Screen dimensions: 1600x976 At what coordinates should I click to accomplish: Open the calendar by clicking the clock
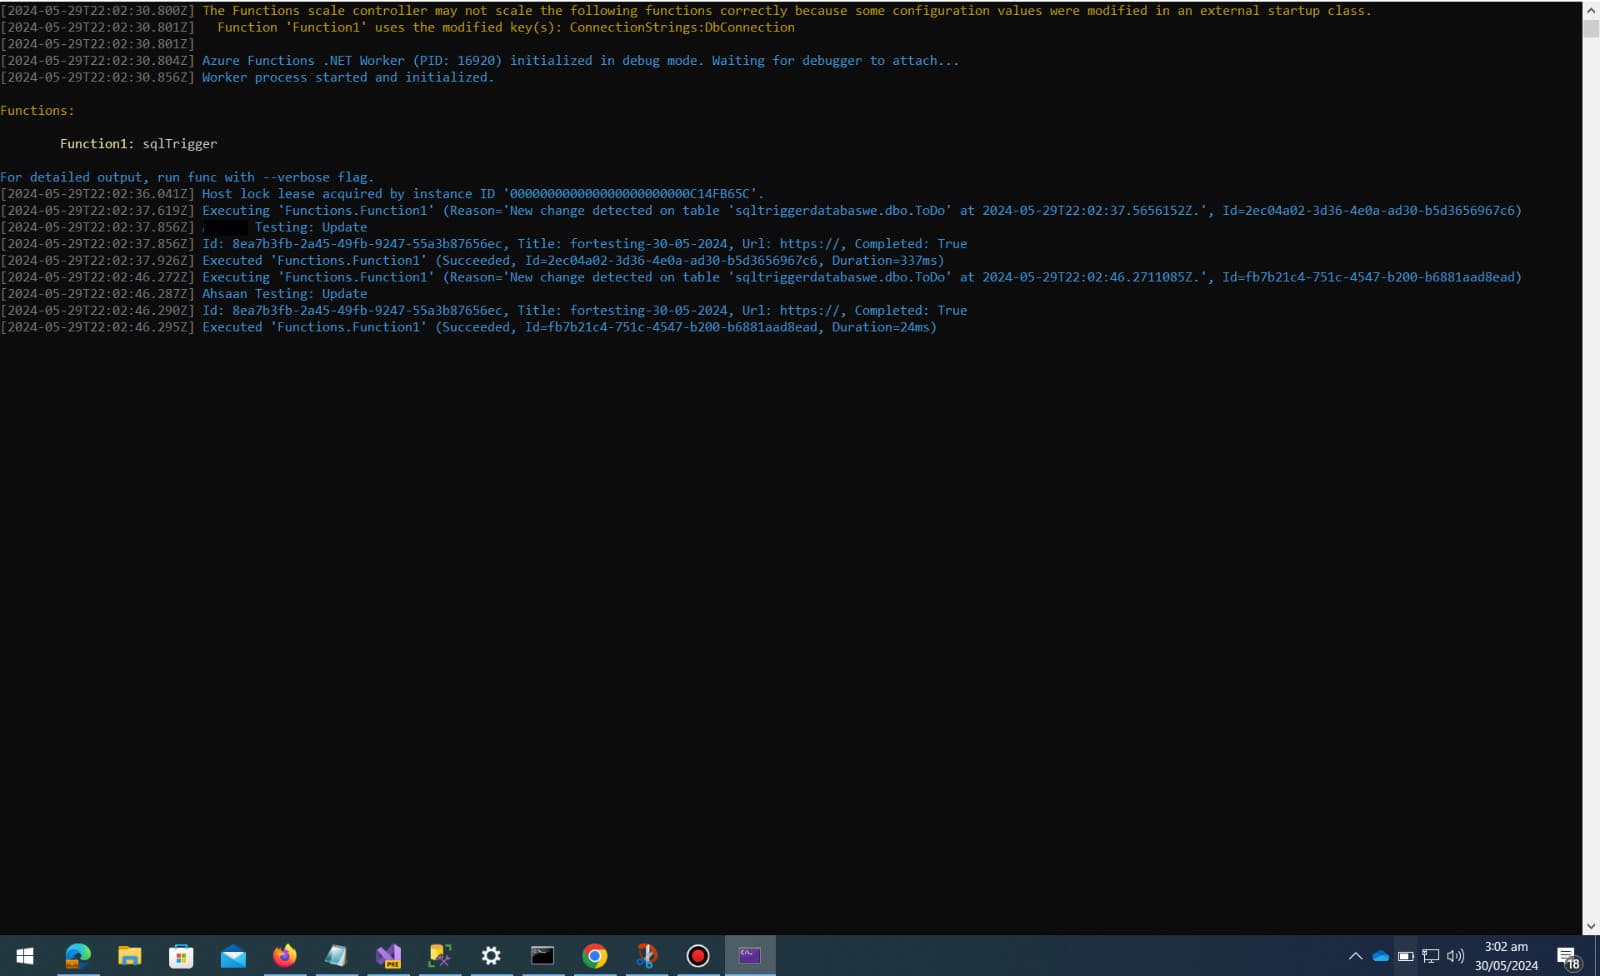tap(1505, 956)
